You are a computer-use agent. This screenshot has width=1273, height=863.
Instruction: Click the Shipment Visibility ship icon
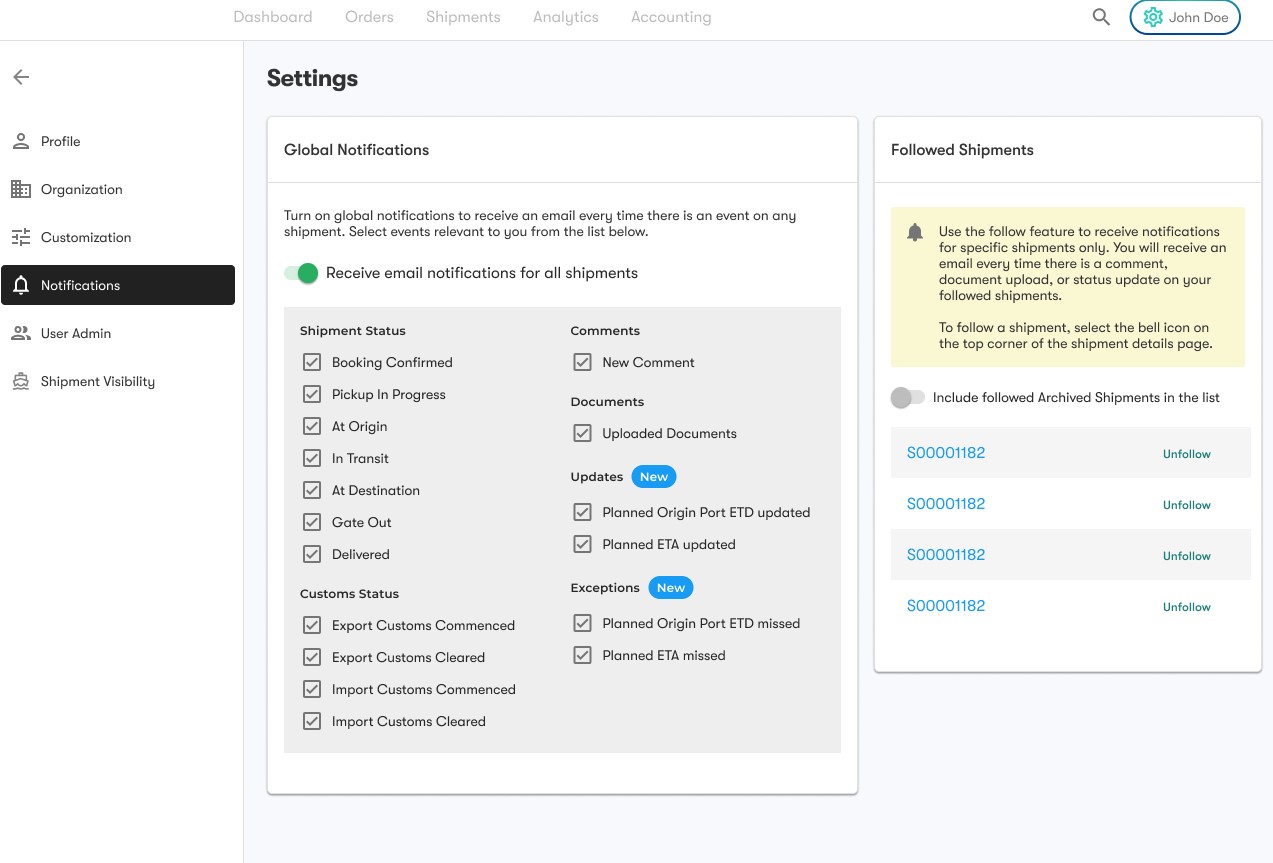pos(21,381)
